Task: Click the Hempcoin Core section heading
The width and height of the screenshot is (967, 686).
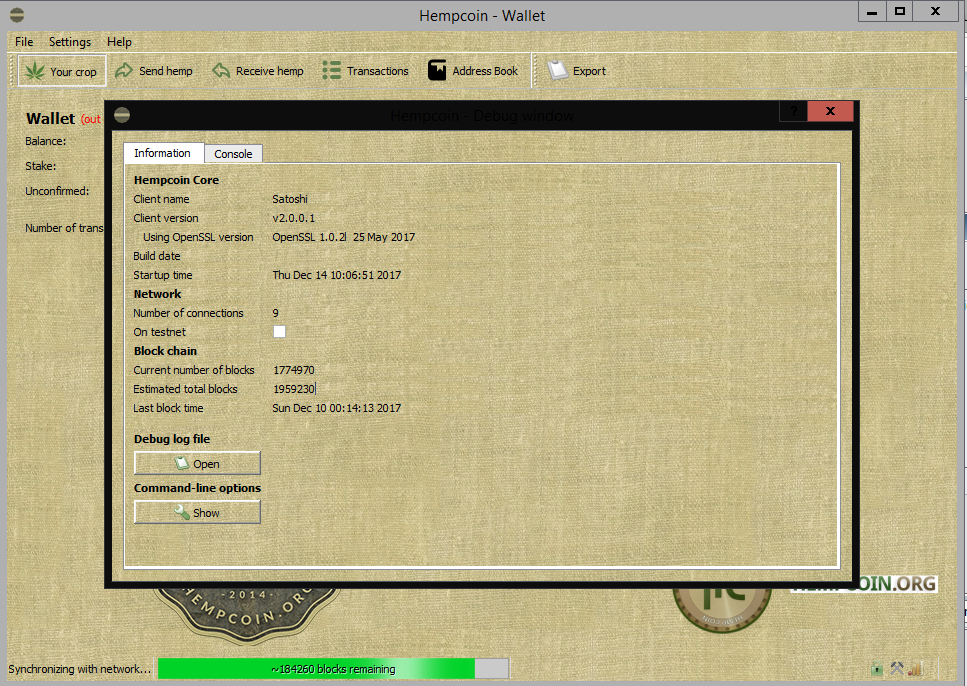Action: (x=176, y=180)
